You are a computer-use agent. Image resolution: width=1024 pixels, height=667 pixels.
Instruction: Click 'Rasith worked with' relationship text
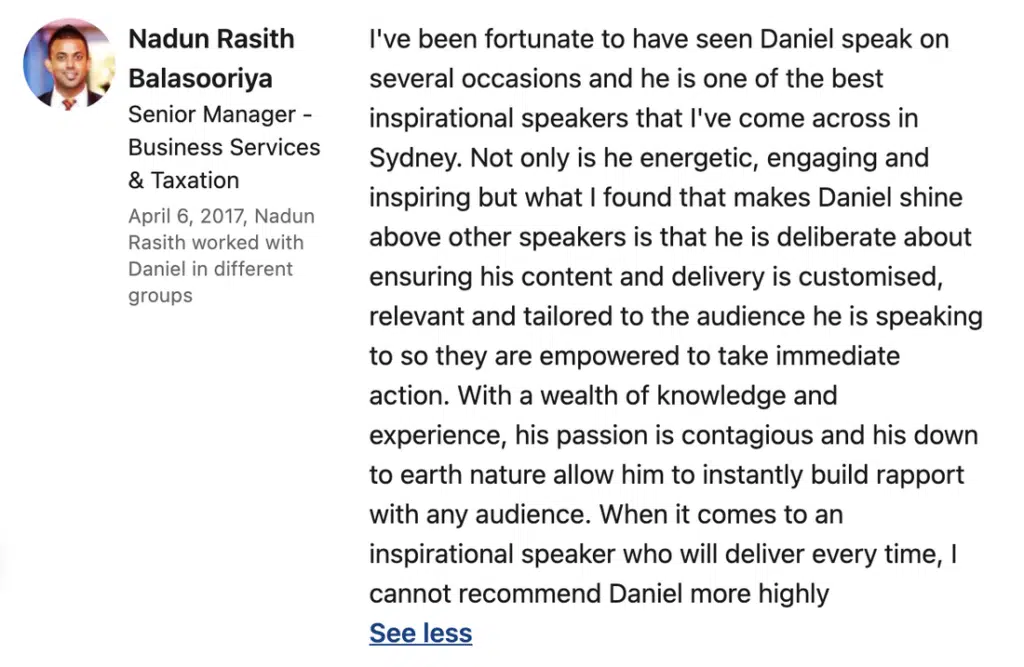pos(216,242)
